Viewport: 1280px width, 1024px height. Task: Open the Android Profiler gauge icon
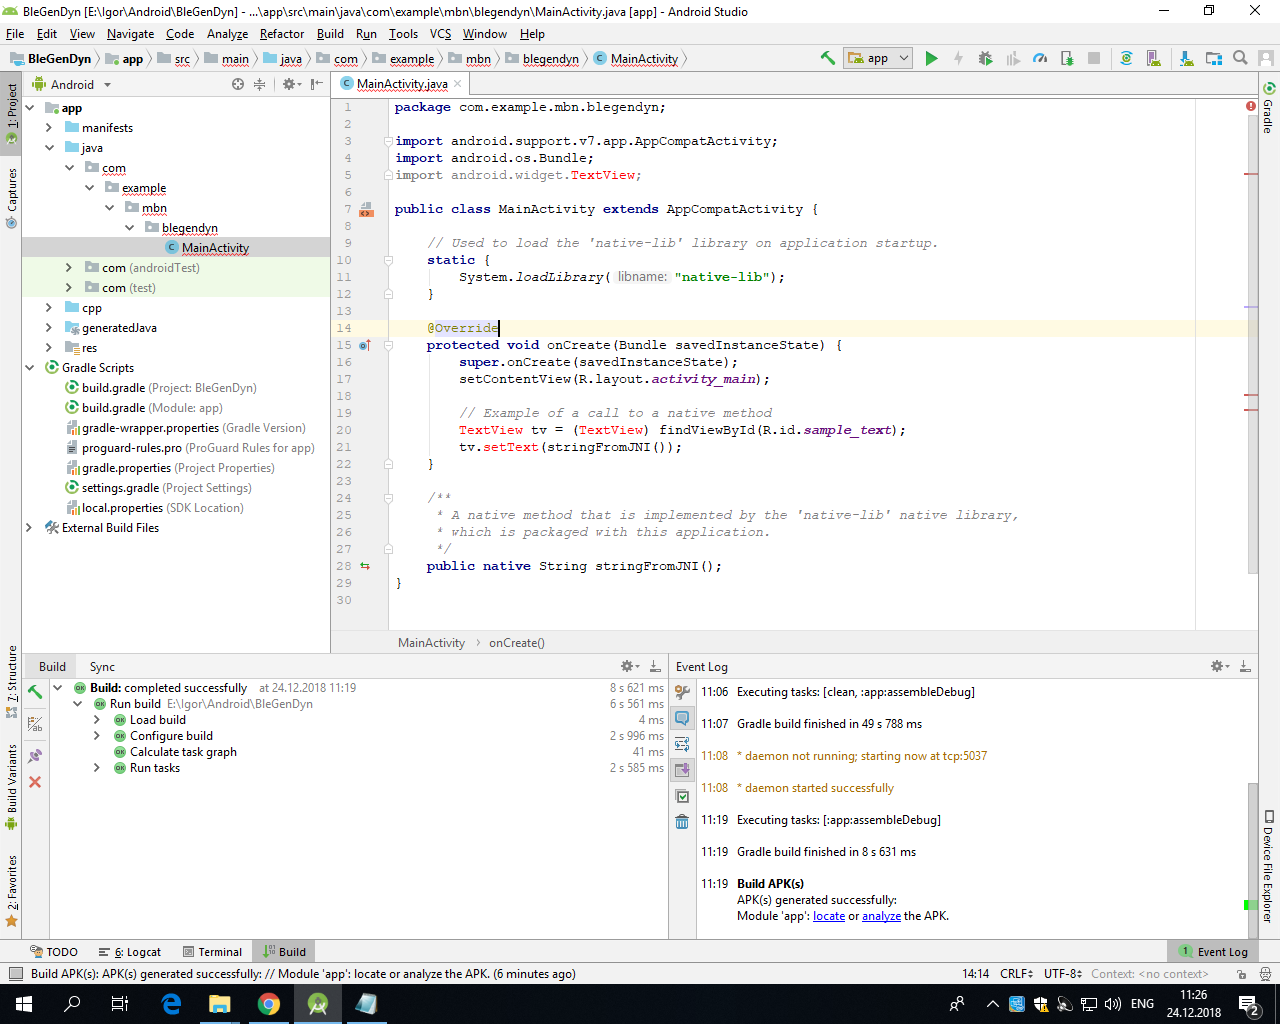click(x=1040, y=58)
